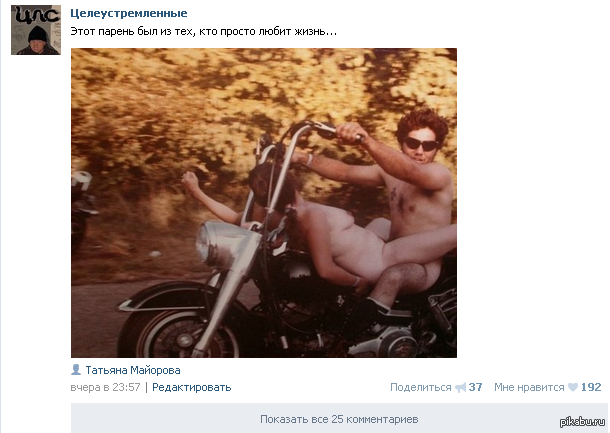View the 192 likes count
Image resolution: width=610 pixels, height=433 pixels.
(x=591, y=387)
